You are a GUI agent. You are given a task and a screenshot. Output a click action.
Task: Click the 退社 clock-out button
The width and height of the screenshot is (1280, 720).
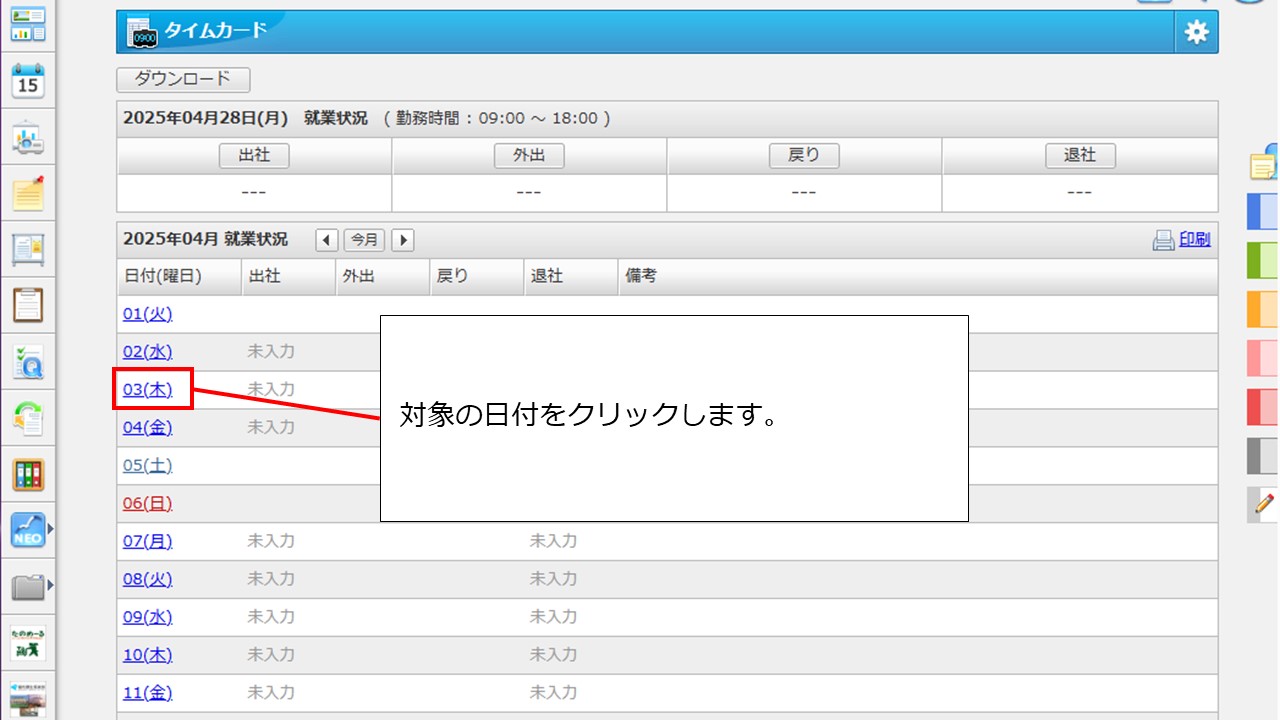click(1080, 156)
